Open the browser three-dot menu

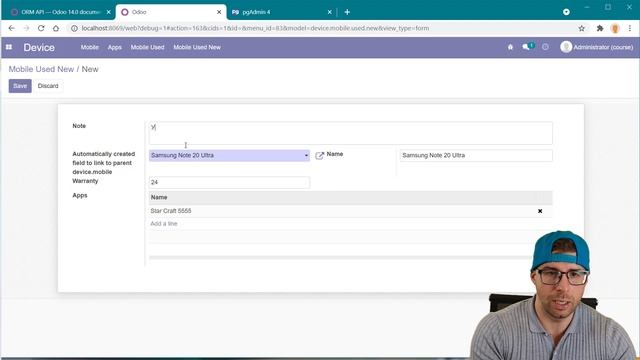coord(630,28)
